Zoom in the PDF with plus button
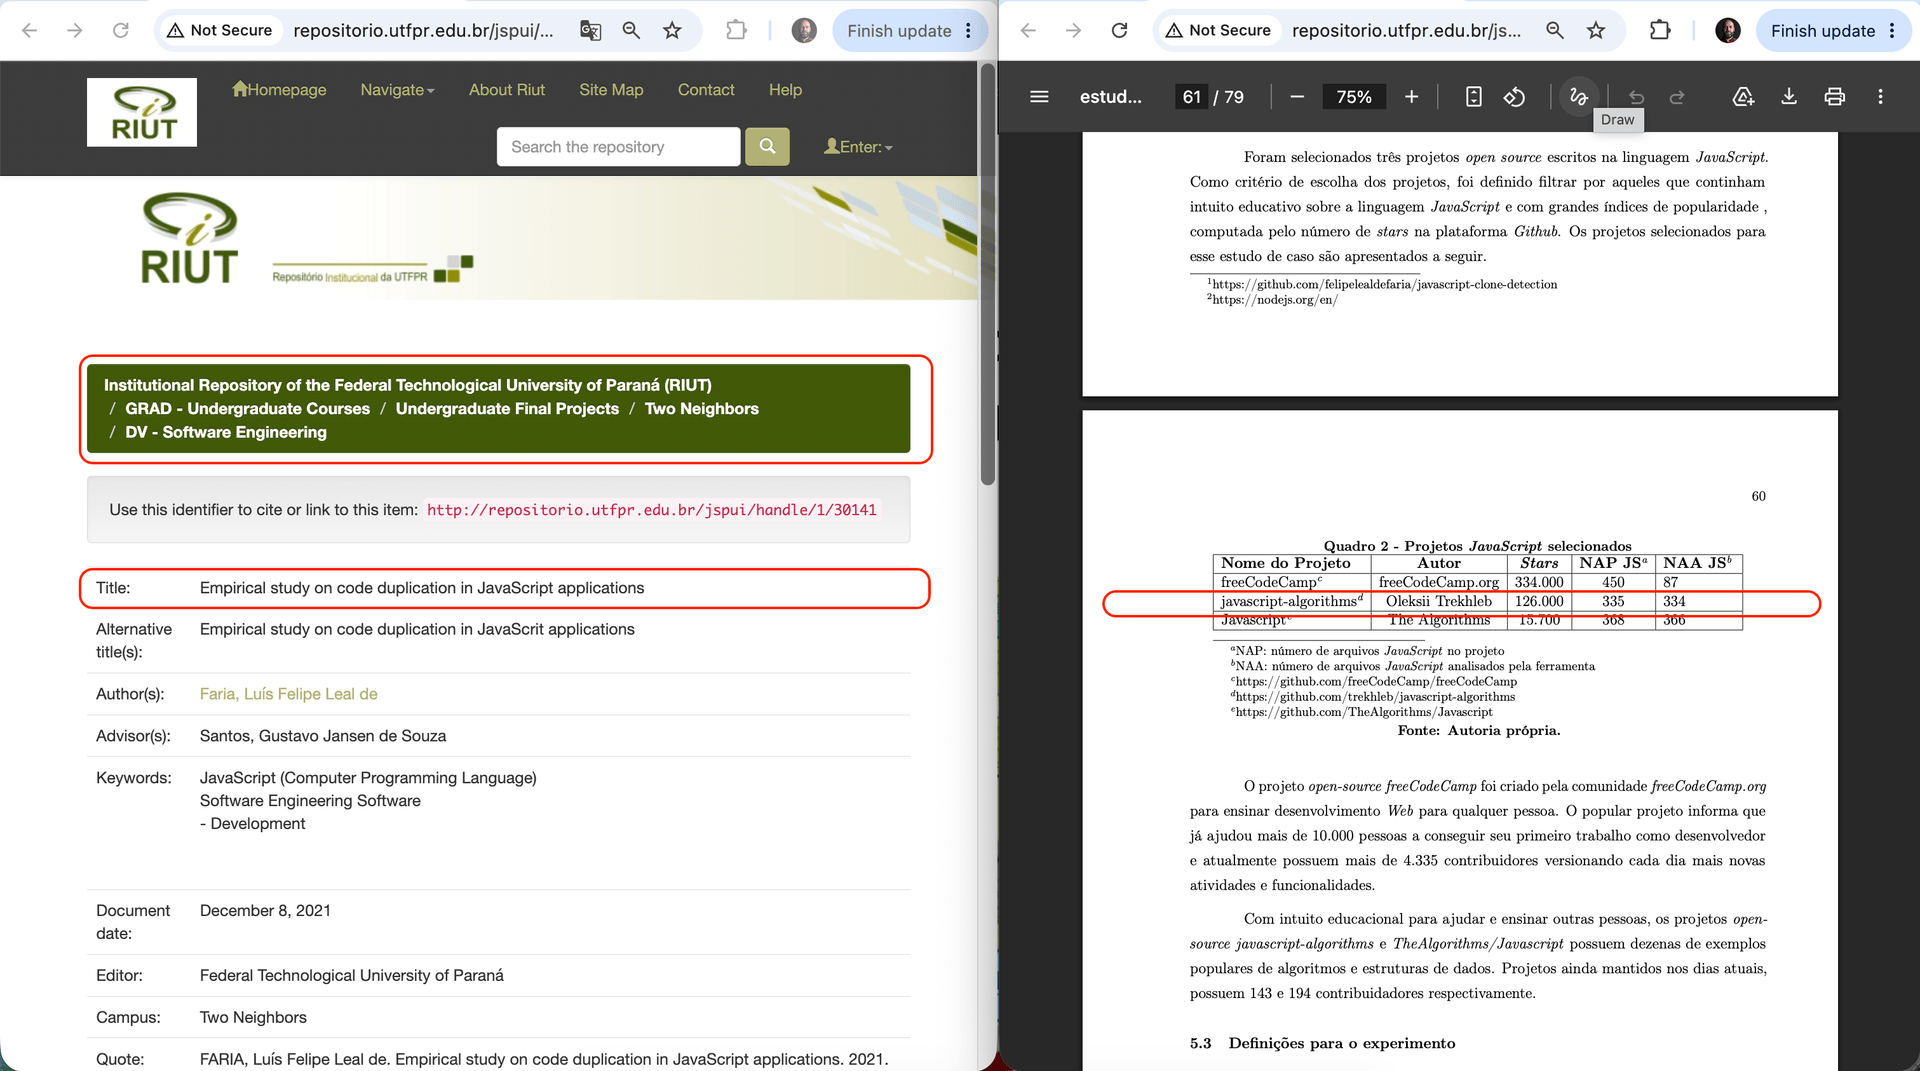 [1411, 97]
